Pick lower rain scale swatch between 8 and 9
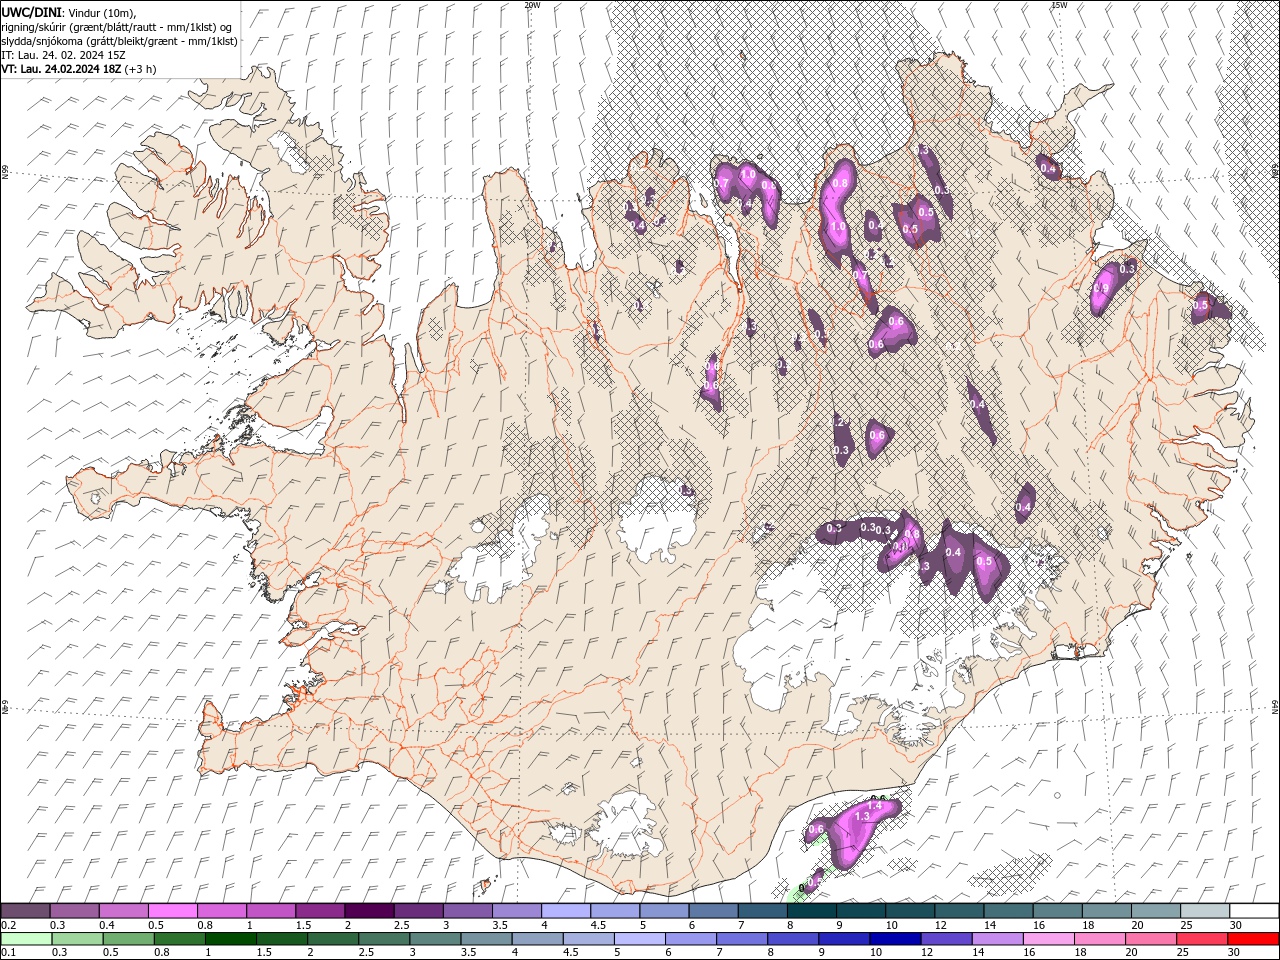1280x960 pixels. point(792,939)
